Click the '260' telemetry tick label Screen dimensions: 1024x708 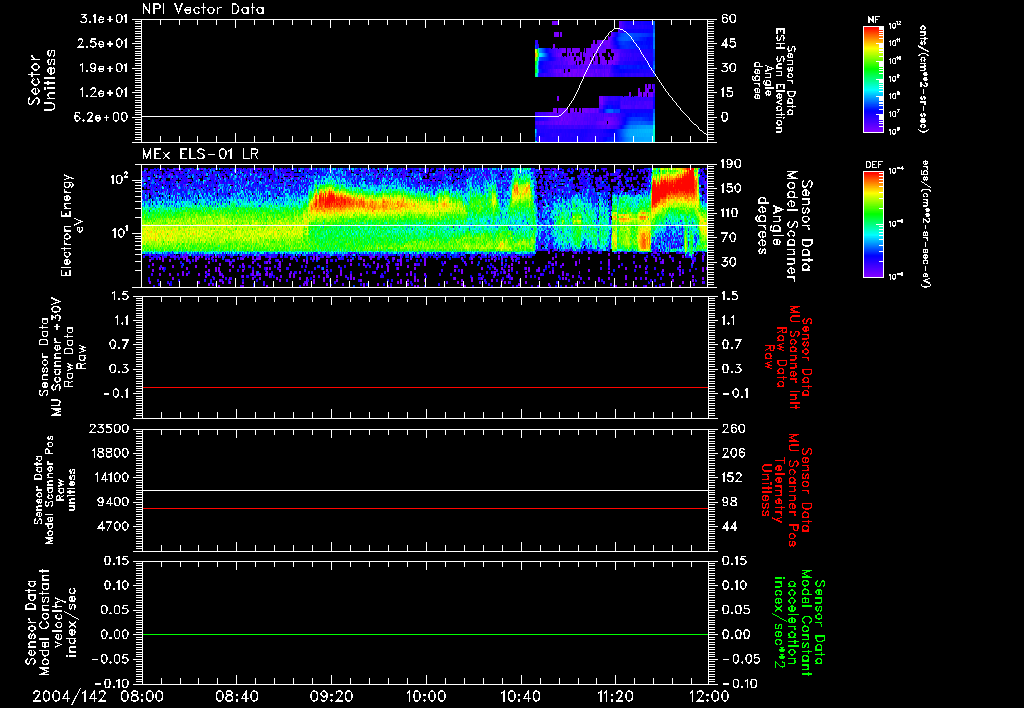[x=733, y=429]
